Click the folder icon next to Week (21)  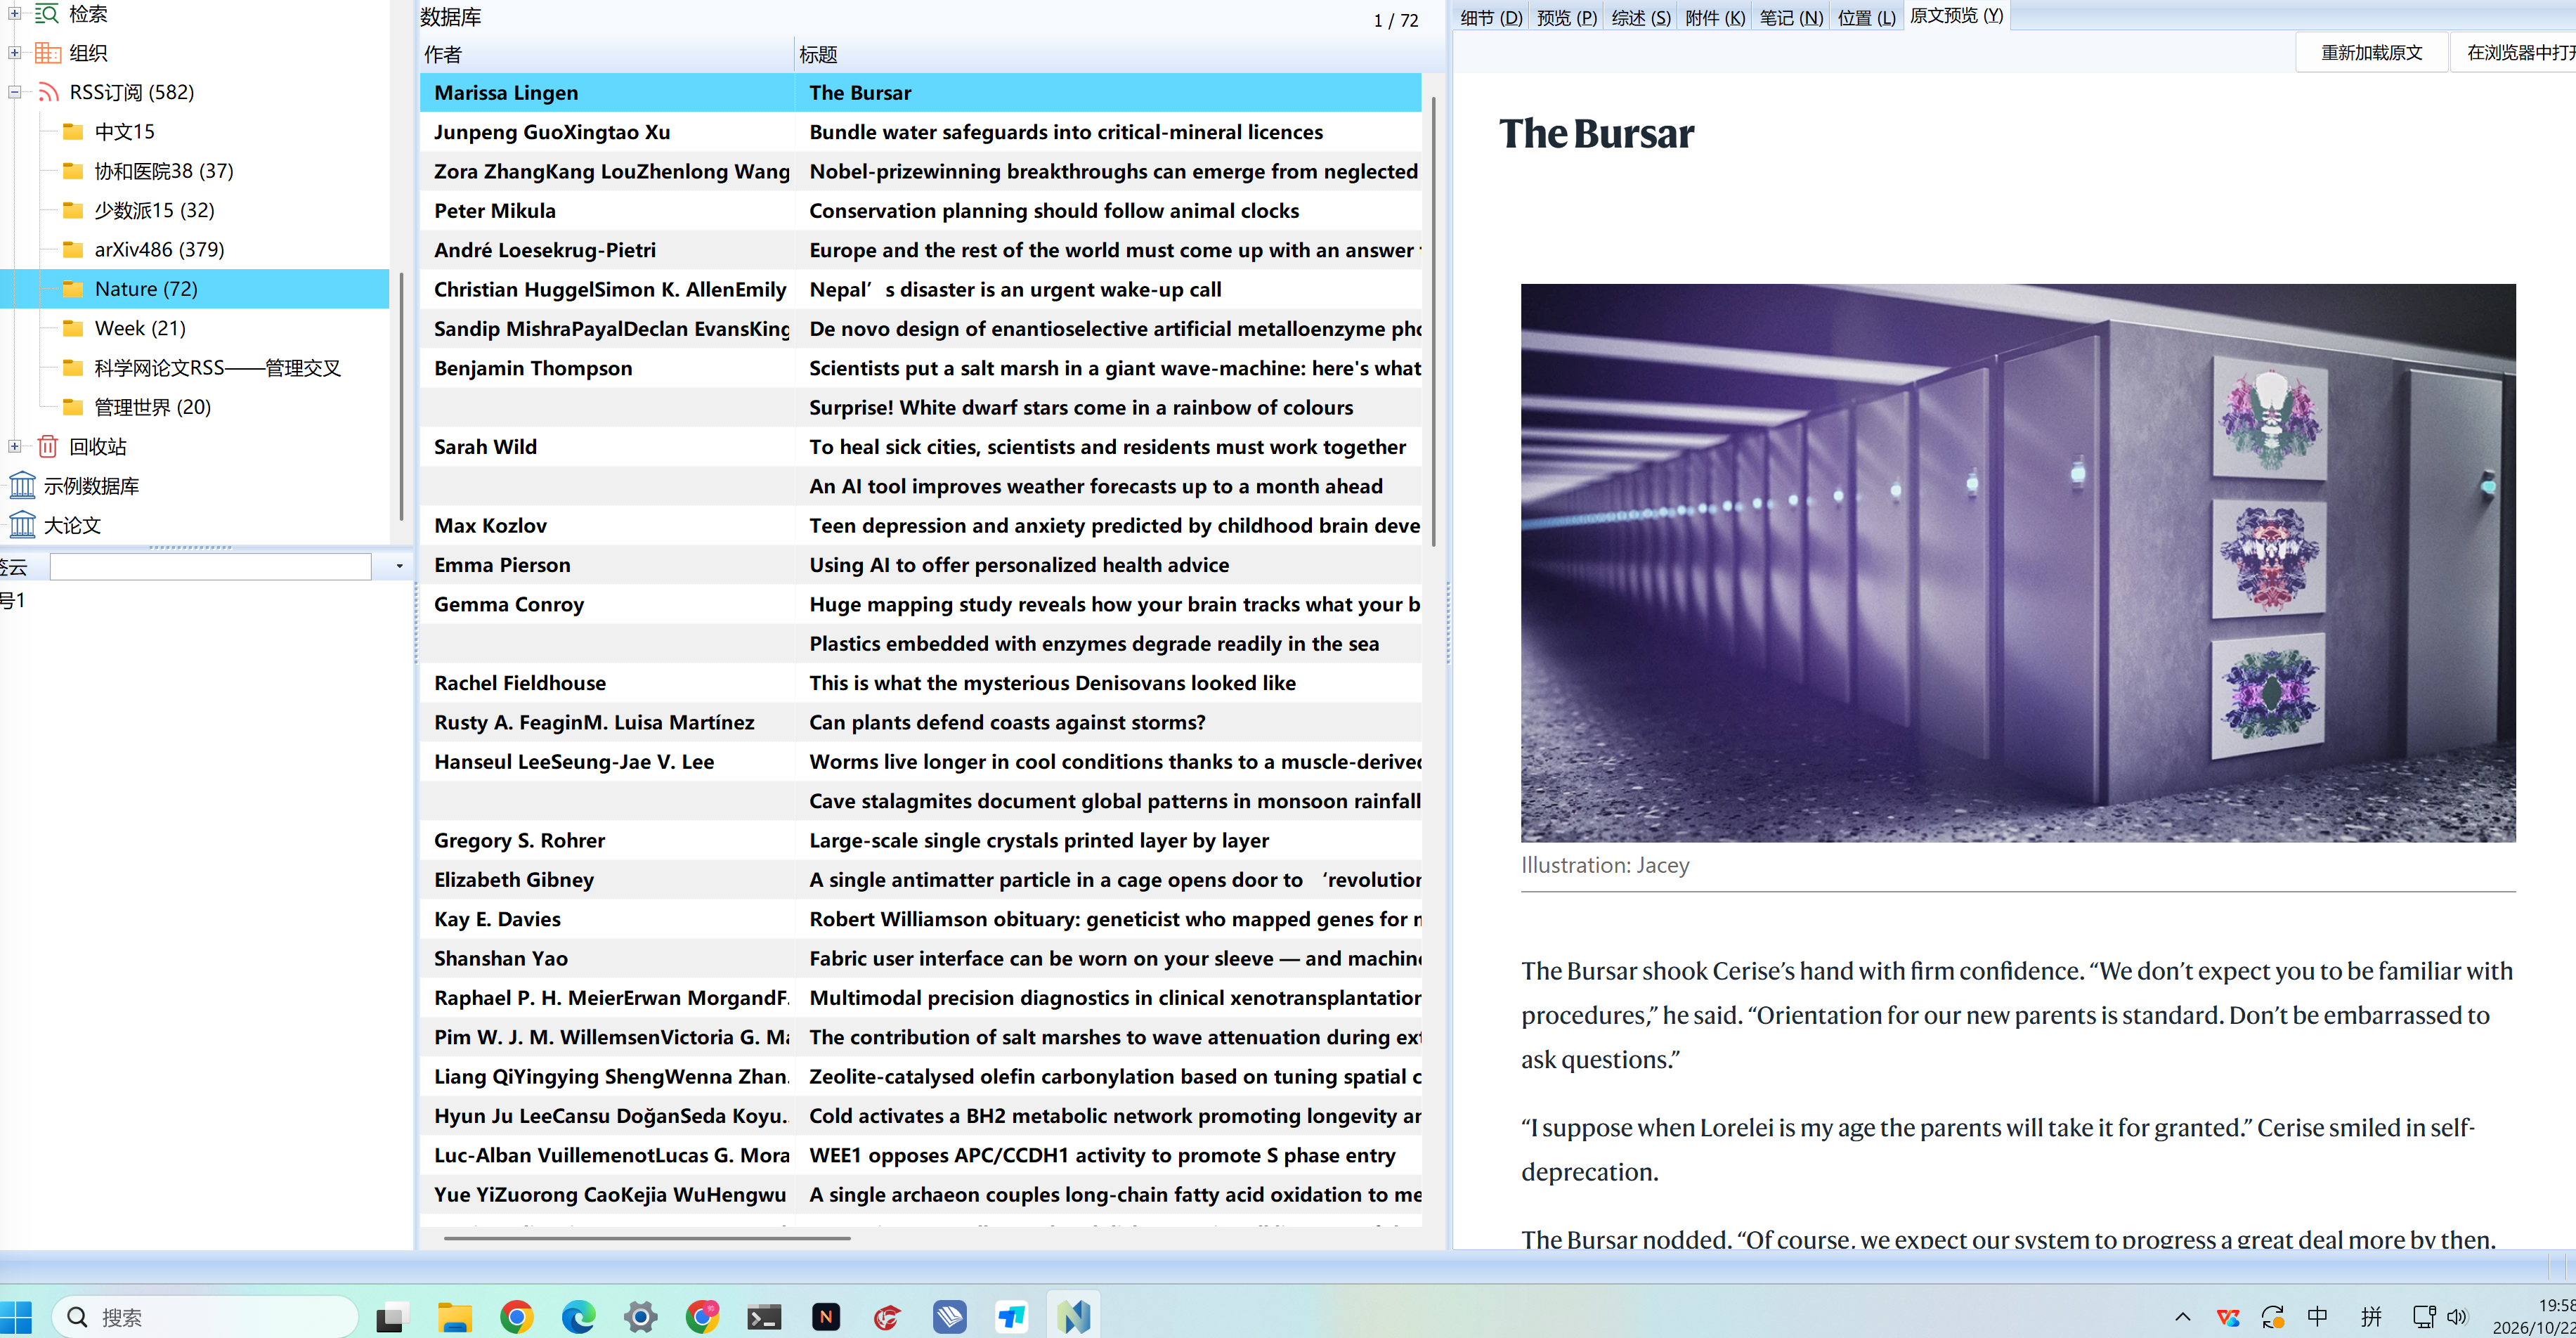[x=73, y=328]
